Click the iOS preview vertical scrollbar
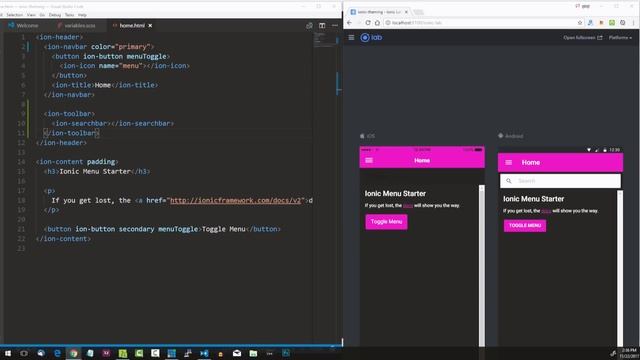This screenshot has width=640, height=360. 482,265
